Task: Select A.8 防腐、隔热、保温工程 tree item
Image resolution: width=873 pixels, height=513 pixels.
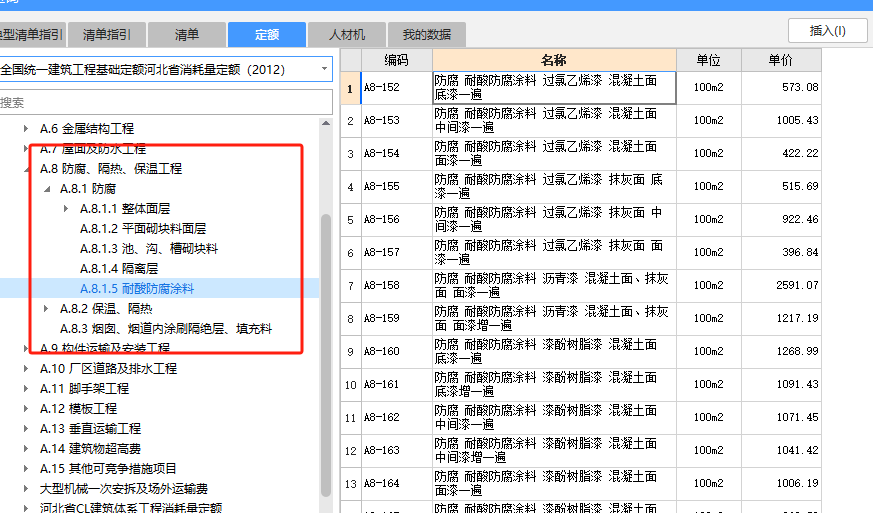Action: [x=111, y=169]
